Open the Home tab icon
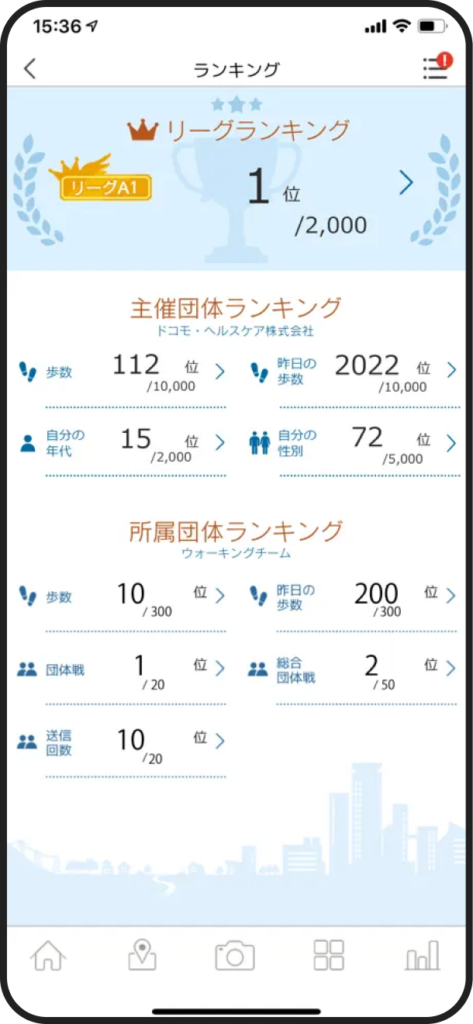Viewport: 473px width, 1024px height. coord(49,956)
